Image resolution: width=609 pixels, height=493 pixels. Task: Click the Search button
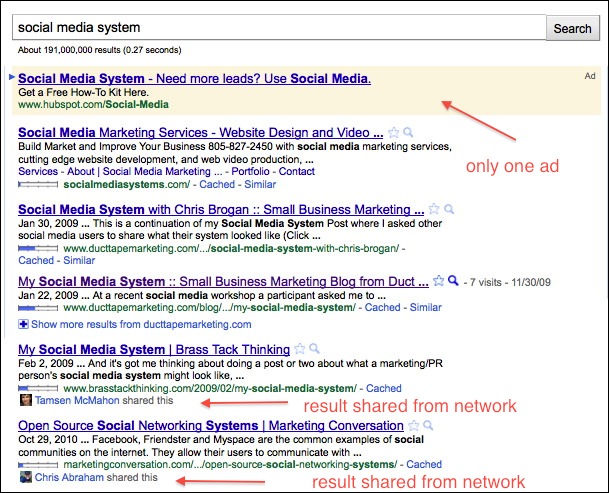coord(572,28)
